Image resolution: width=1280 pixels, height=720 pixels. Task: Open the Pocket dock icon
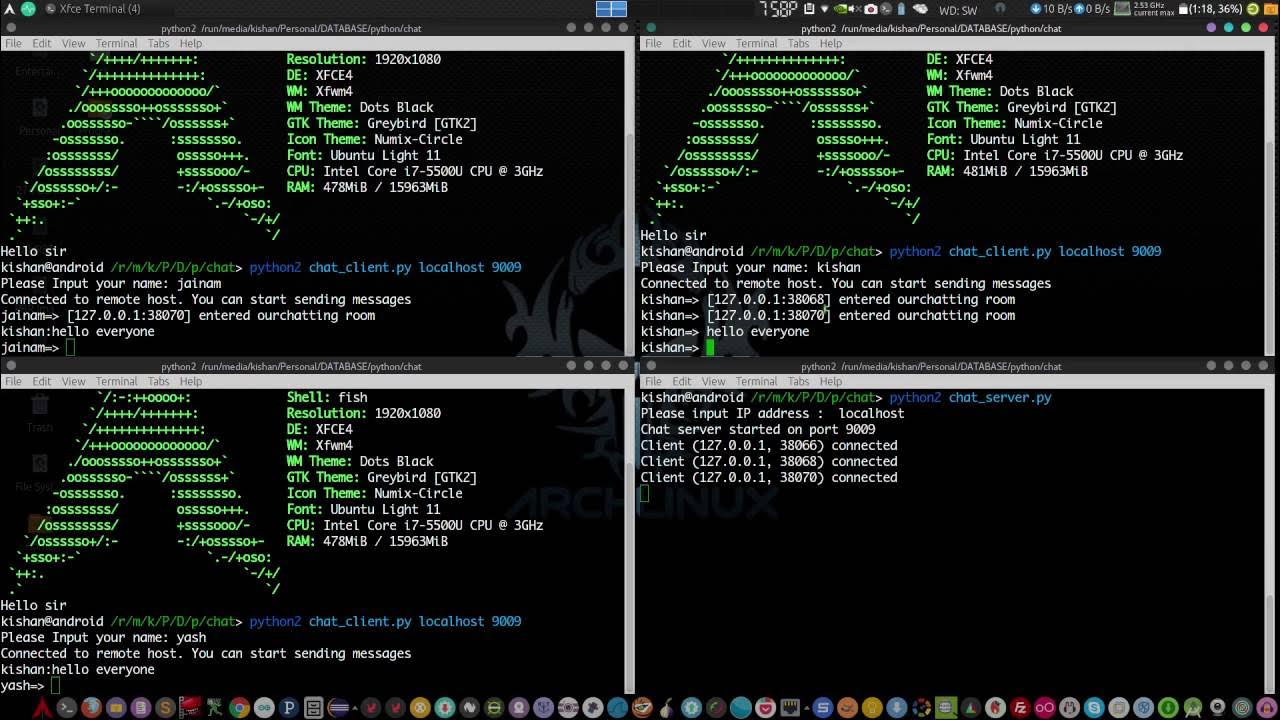(x=765, y=708)
